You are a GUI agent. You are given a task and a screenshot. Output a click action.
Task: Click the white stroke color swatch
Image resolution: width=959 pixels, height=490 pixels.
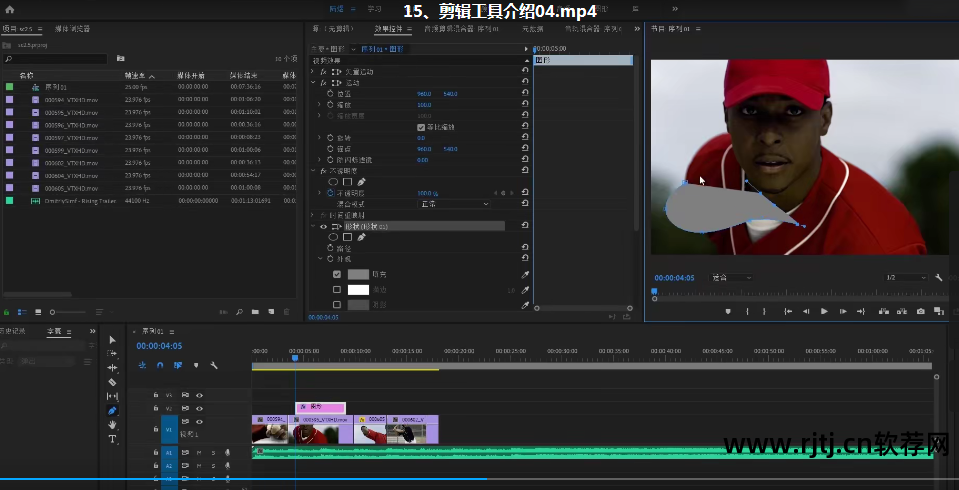point(358,290)
